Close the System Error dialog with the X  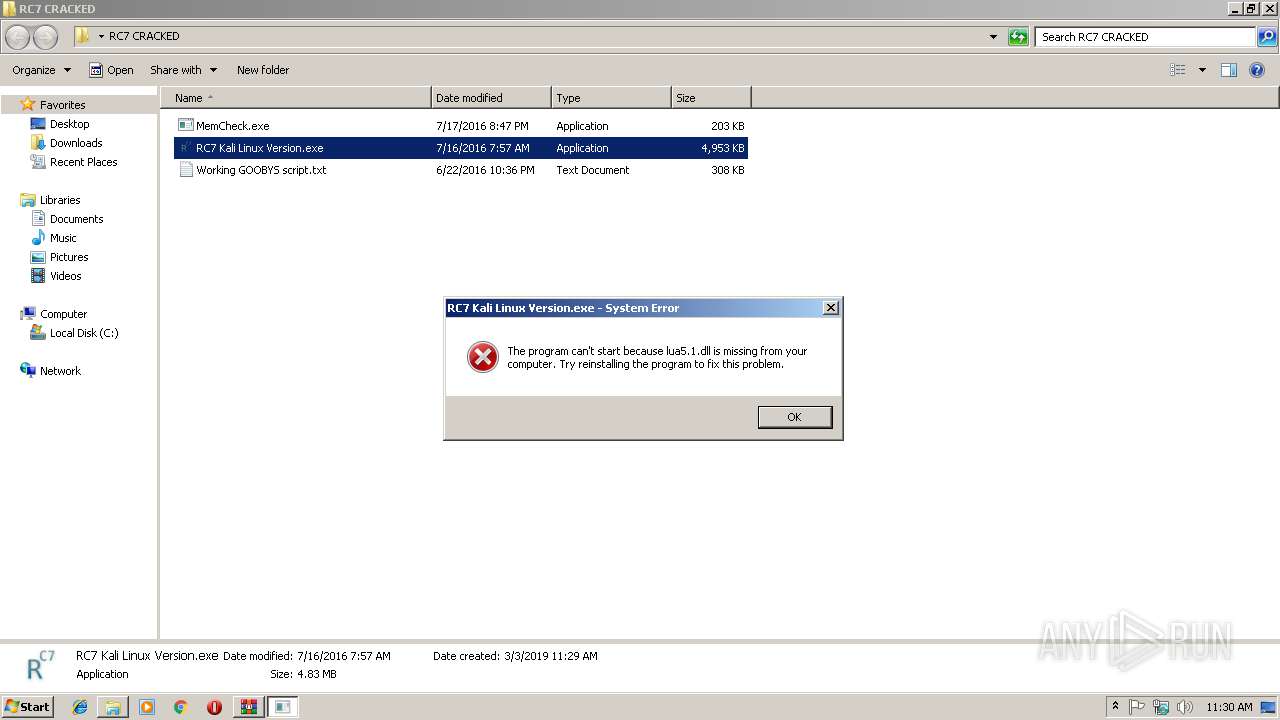pyautogui.click(x=830, y=308)
